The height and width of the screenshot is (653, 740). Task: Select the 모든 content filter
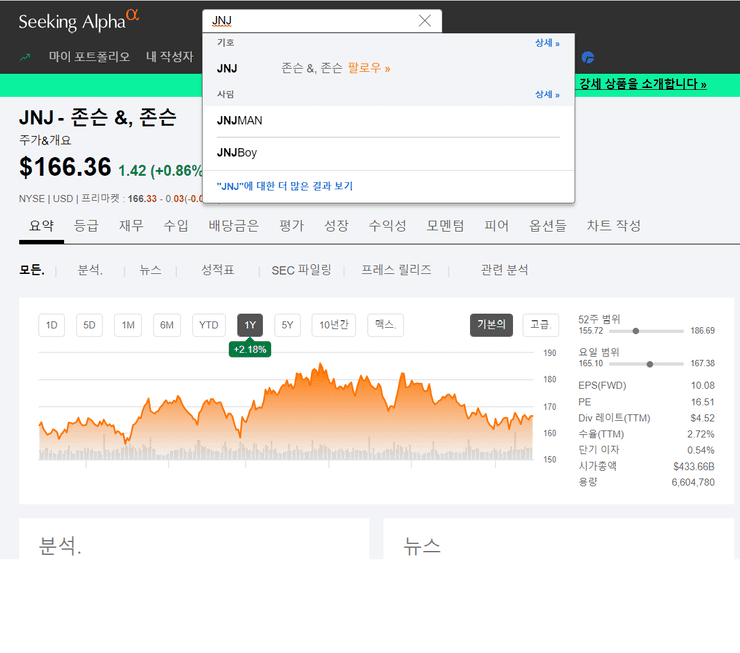[32, 270]
